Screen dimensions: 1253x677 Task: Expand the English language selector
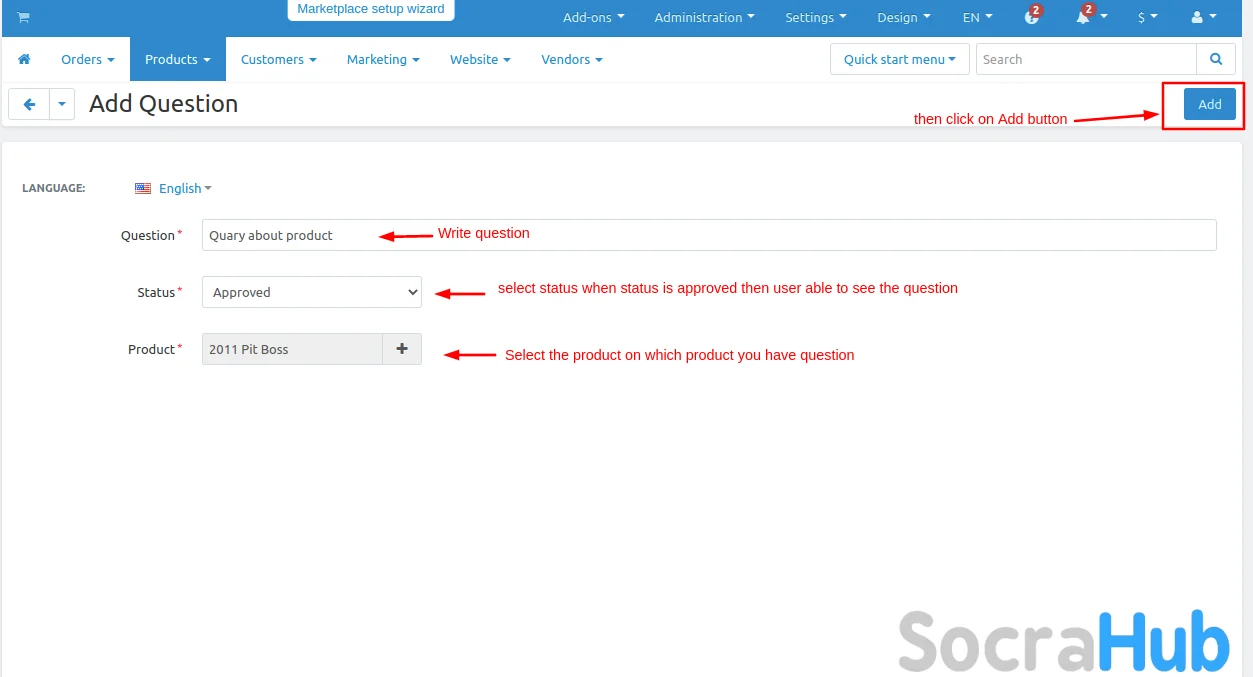pos(174,188)
